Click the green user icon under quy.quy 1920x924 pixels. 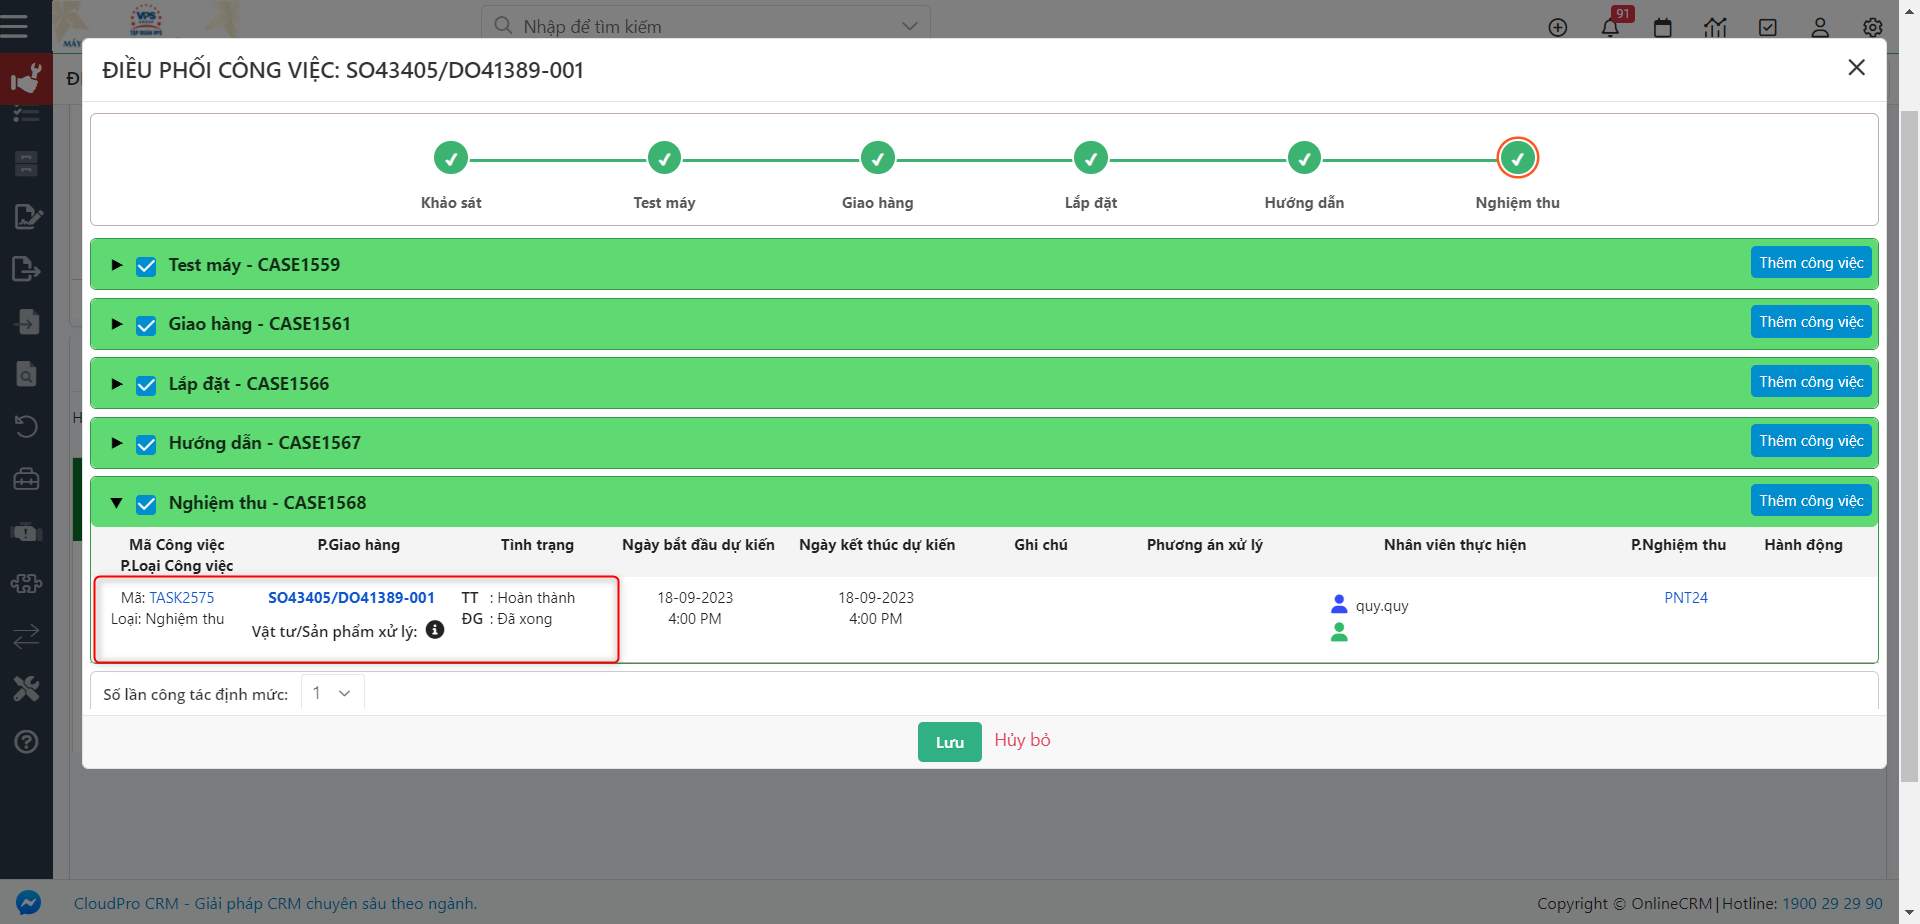(x=1339, y=632)
